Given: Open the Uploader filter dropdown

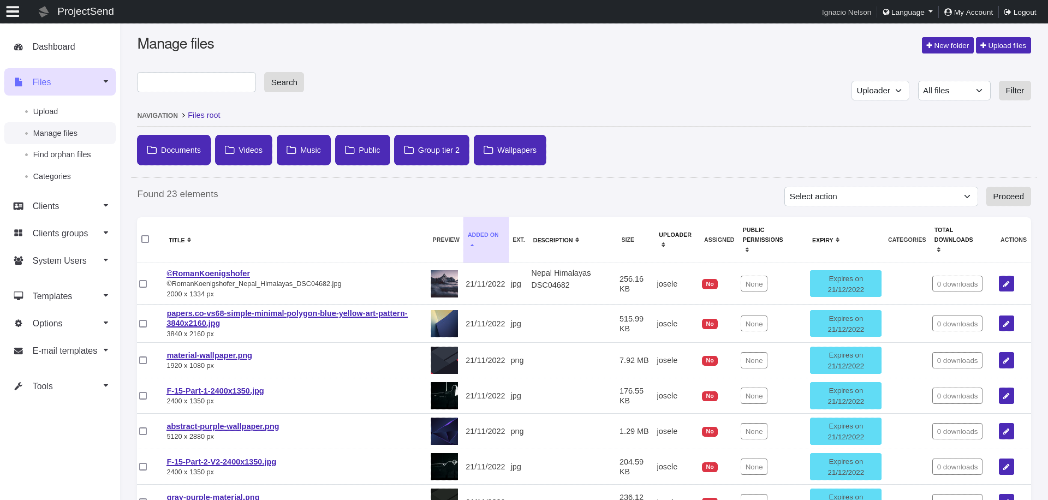Looking at the screenshot, I should pyautogui.click(x=880, y=90).
